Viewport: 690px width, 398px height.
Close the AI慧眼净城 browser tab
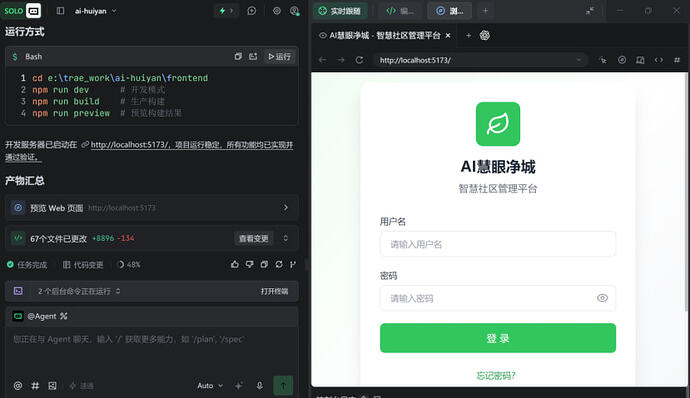(448, 35)
